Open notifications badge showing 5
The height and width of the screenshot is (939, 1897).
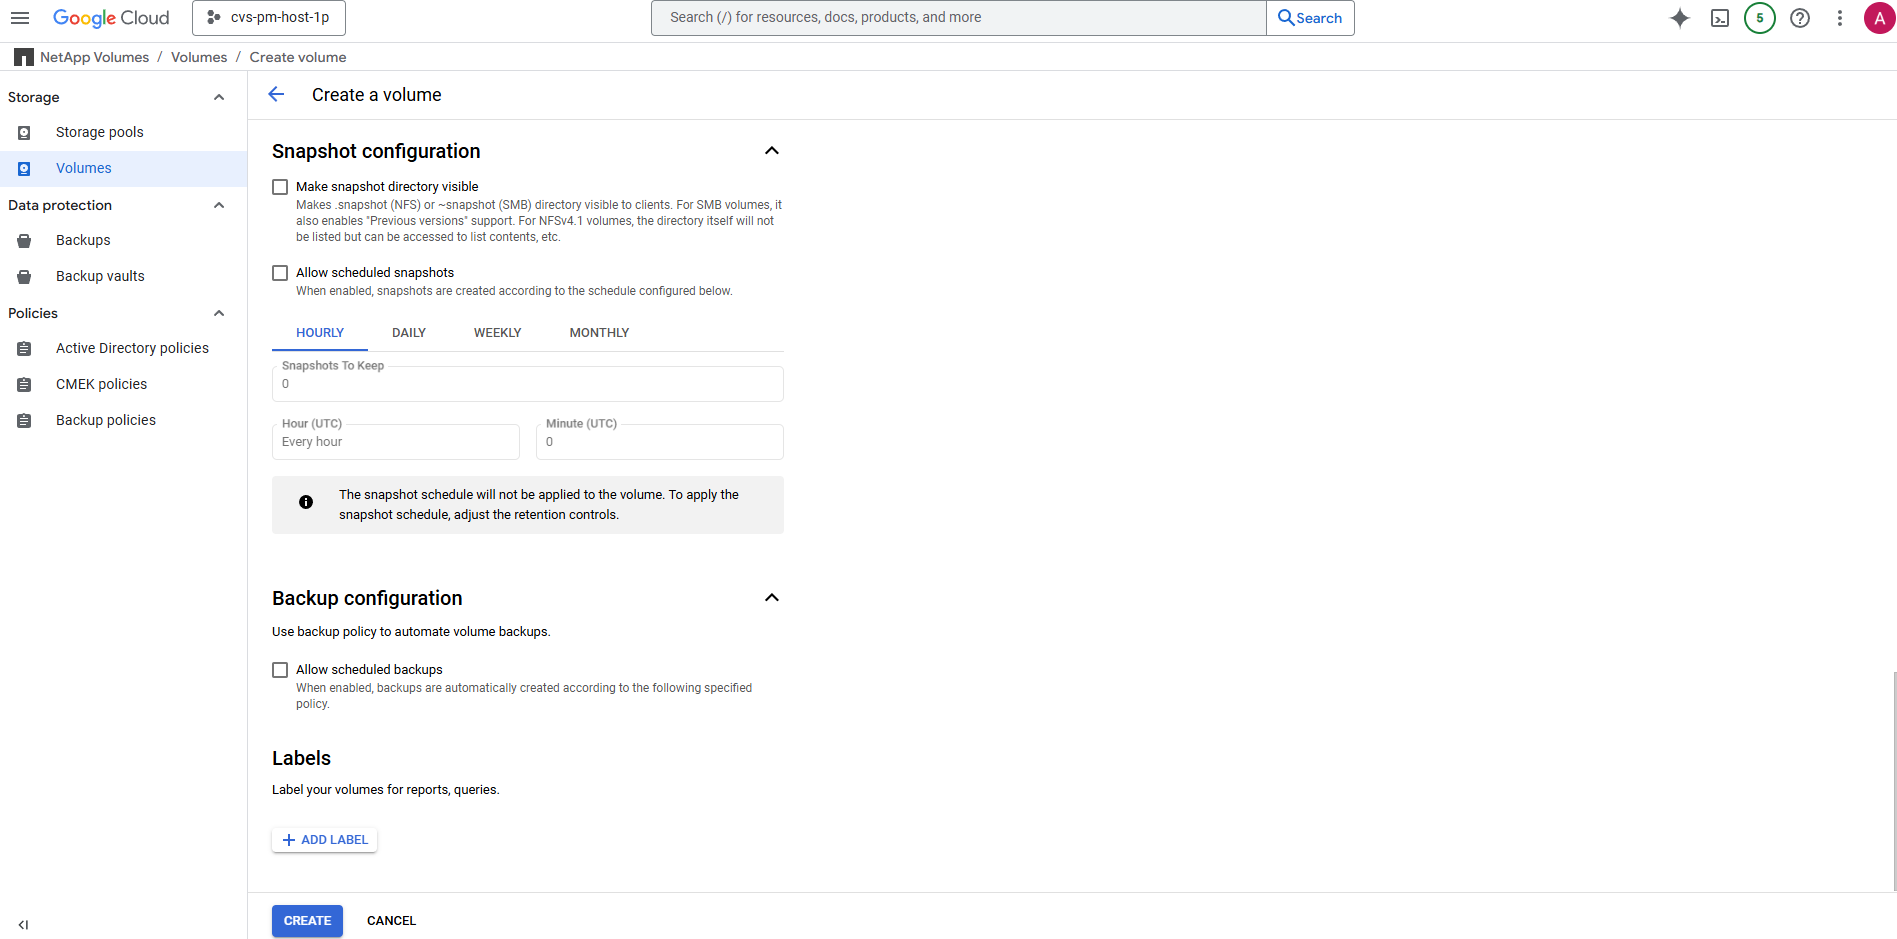pyautogui.click(x=1760, y=18)
